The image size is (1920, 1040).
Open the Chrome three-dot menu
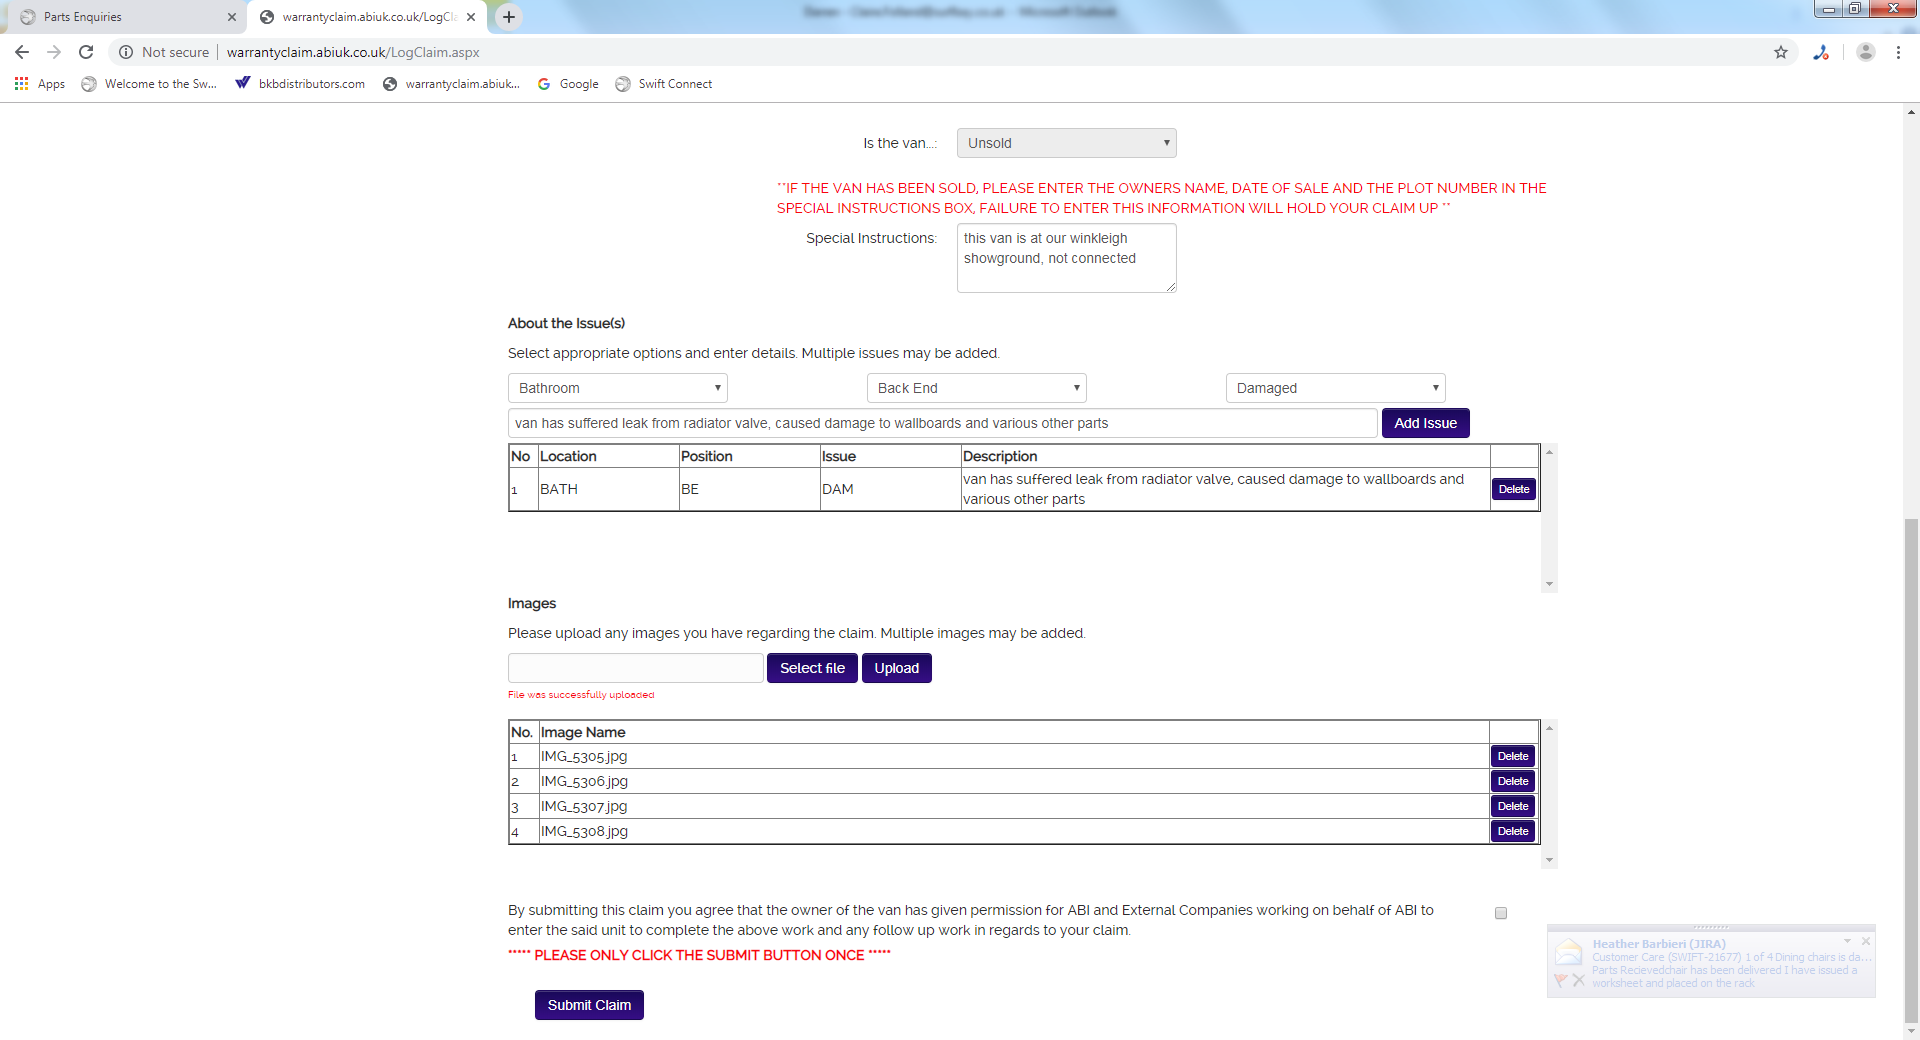point(1898,52)
